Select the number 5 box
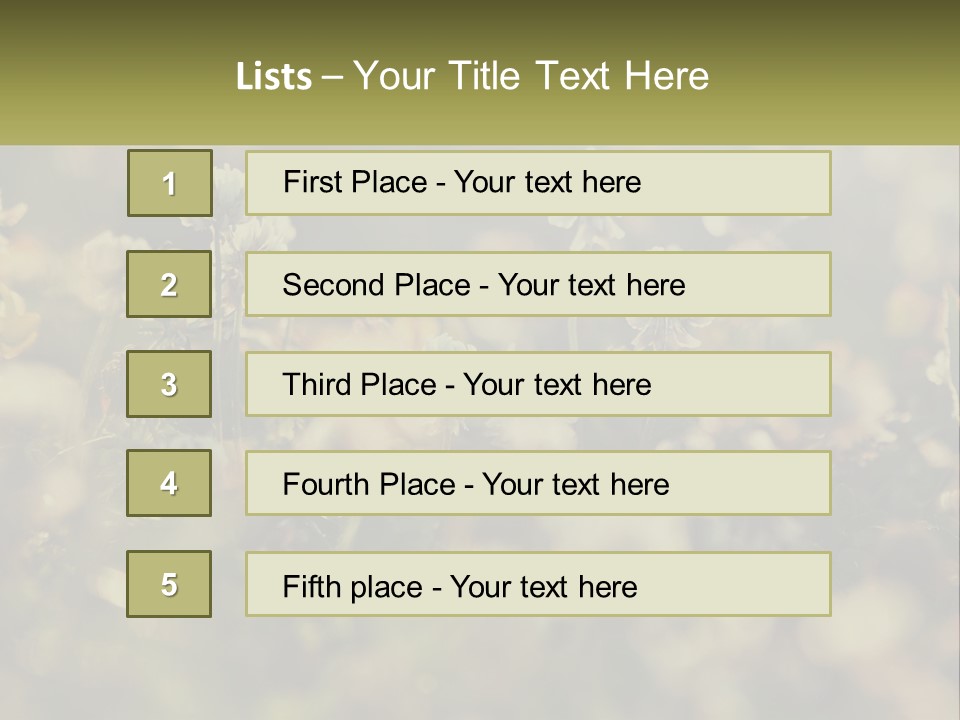 pyautogui.click(x=169, y=584)
